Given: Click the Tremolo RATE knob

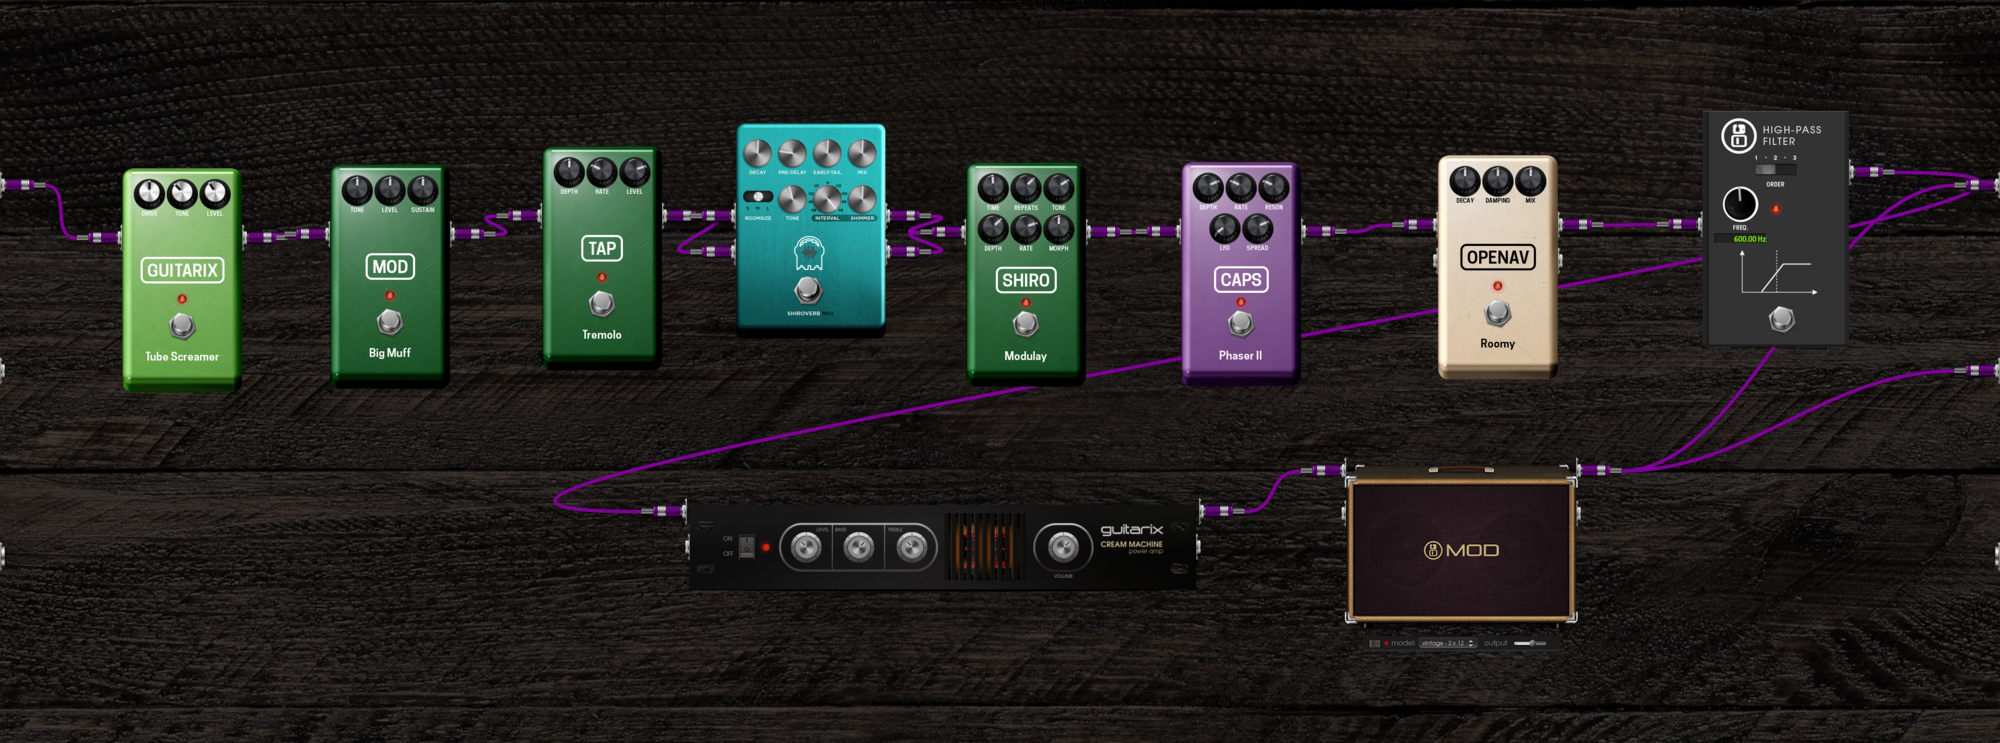Looking at the screenshot, I should click(602, 171).
